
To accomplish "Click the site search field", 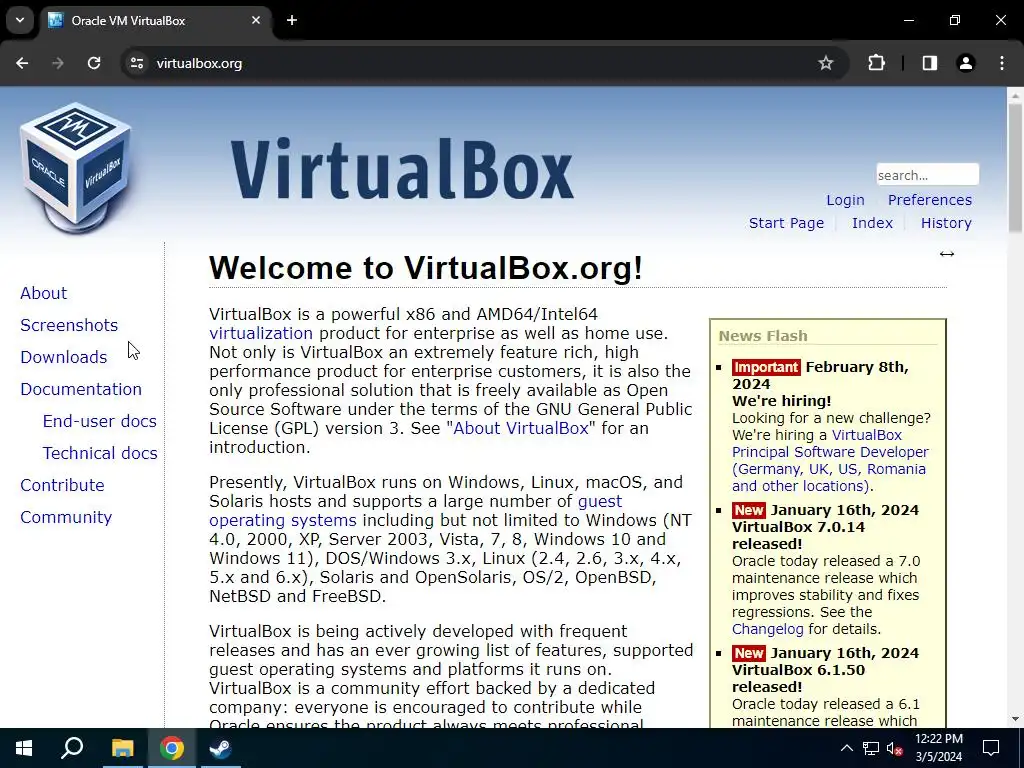I will [x=927, y=175].
